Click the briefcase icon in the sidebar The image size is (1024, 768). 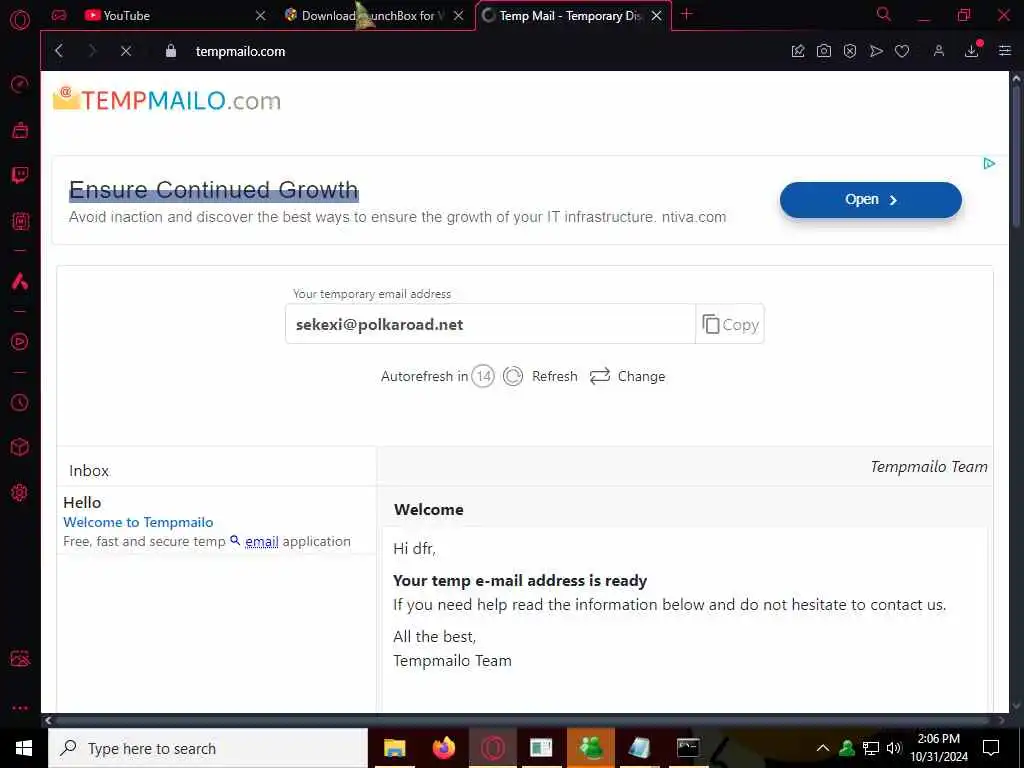(x=20, y=130)
